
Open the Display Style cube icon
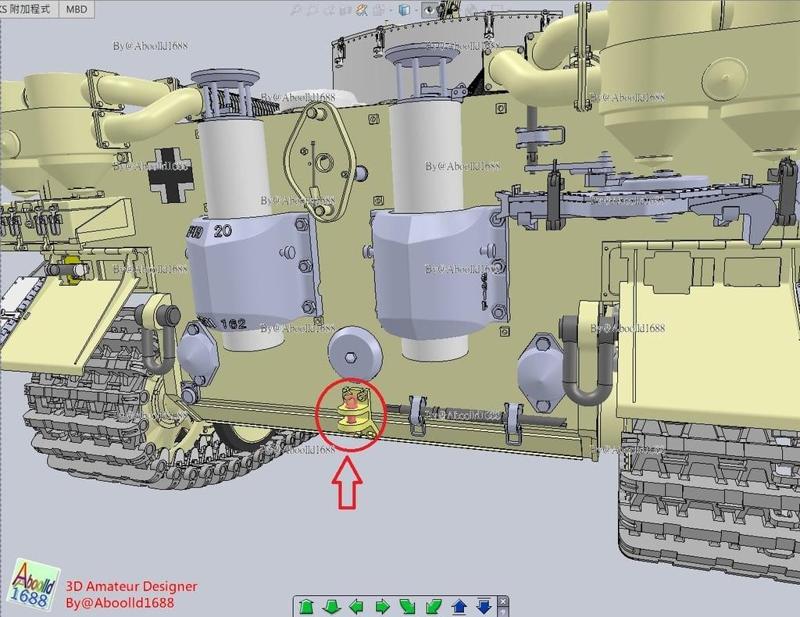(x=404, y=10)
